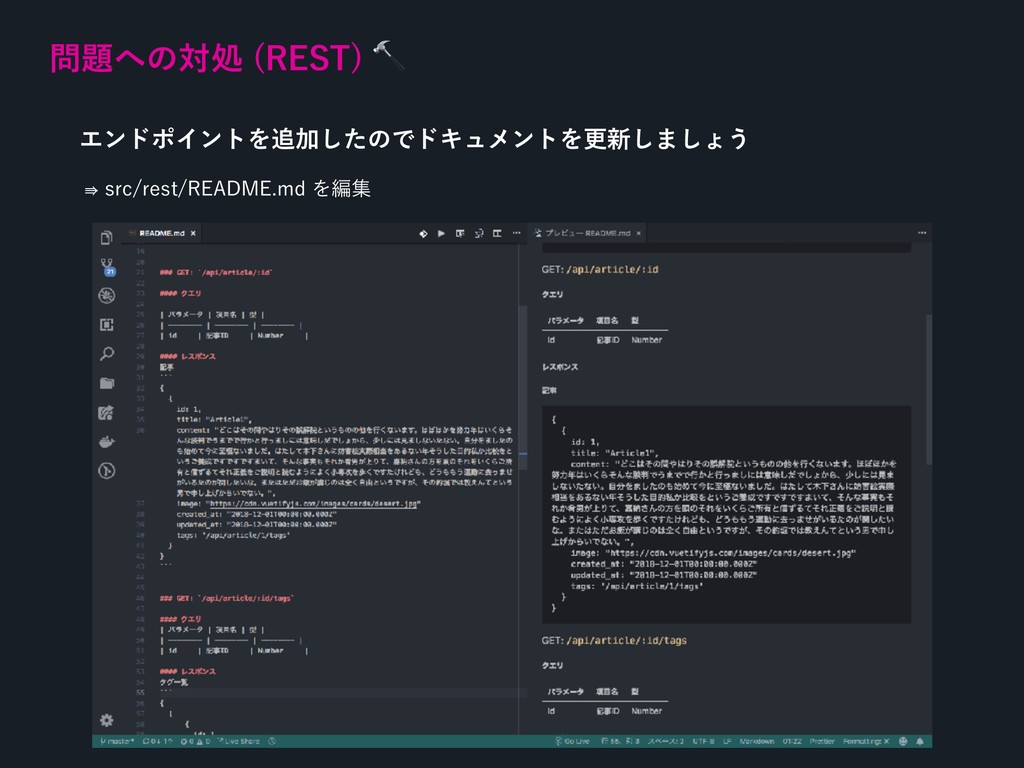Viewport: 1024px width, 768px height.
Task: Click the smiley feedback icon in status bar
Action: 903,741
